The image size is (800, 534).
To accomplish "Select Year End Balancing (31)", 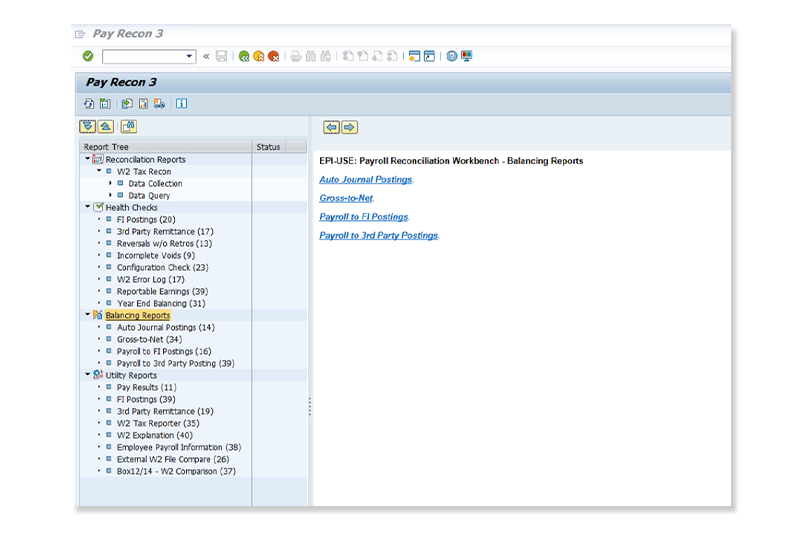I will pyautogui.click(x=161, y=303).
